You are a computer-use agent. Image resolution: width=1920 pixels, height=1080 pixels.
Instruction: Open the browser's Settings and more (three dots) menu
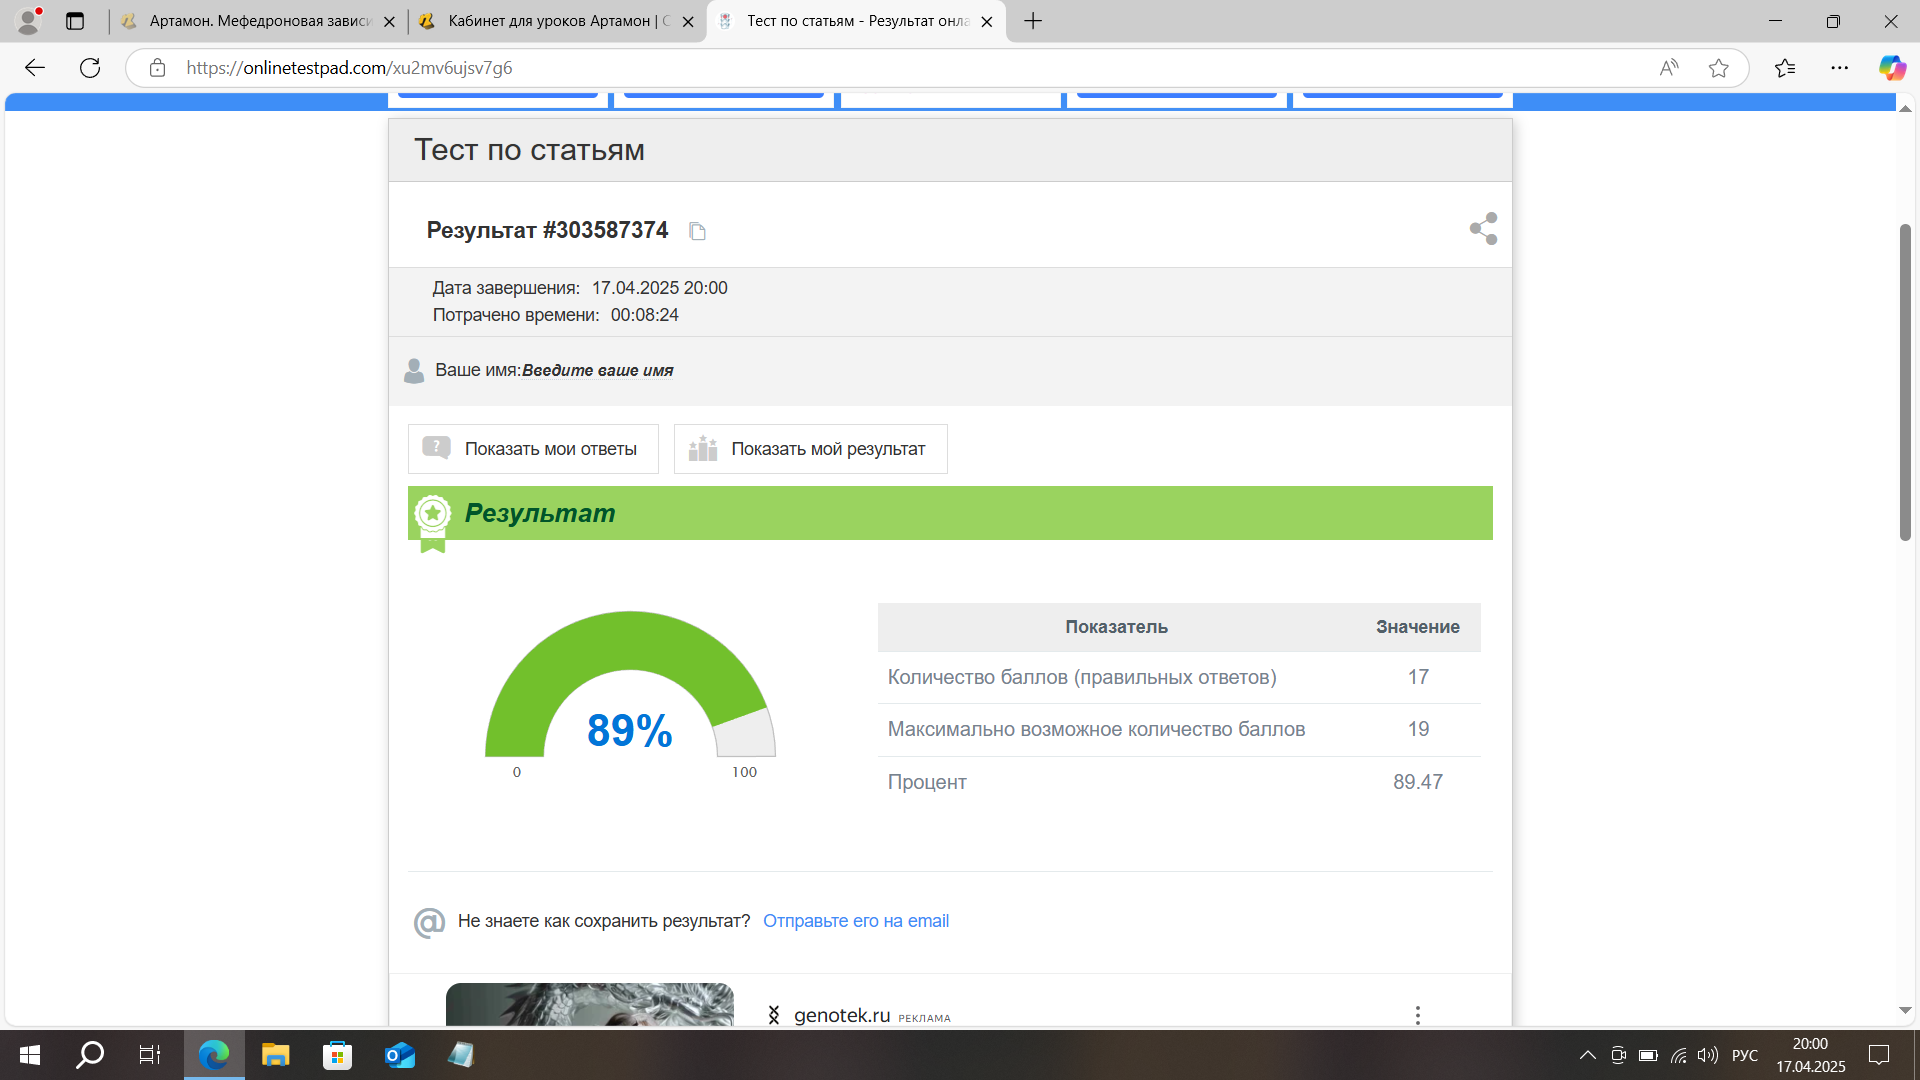[1839, 68]
